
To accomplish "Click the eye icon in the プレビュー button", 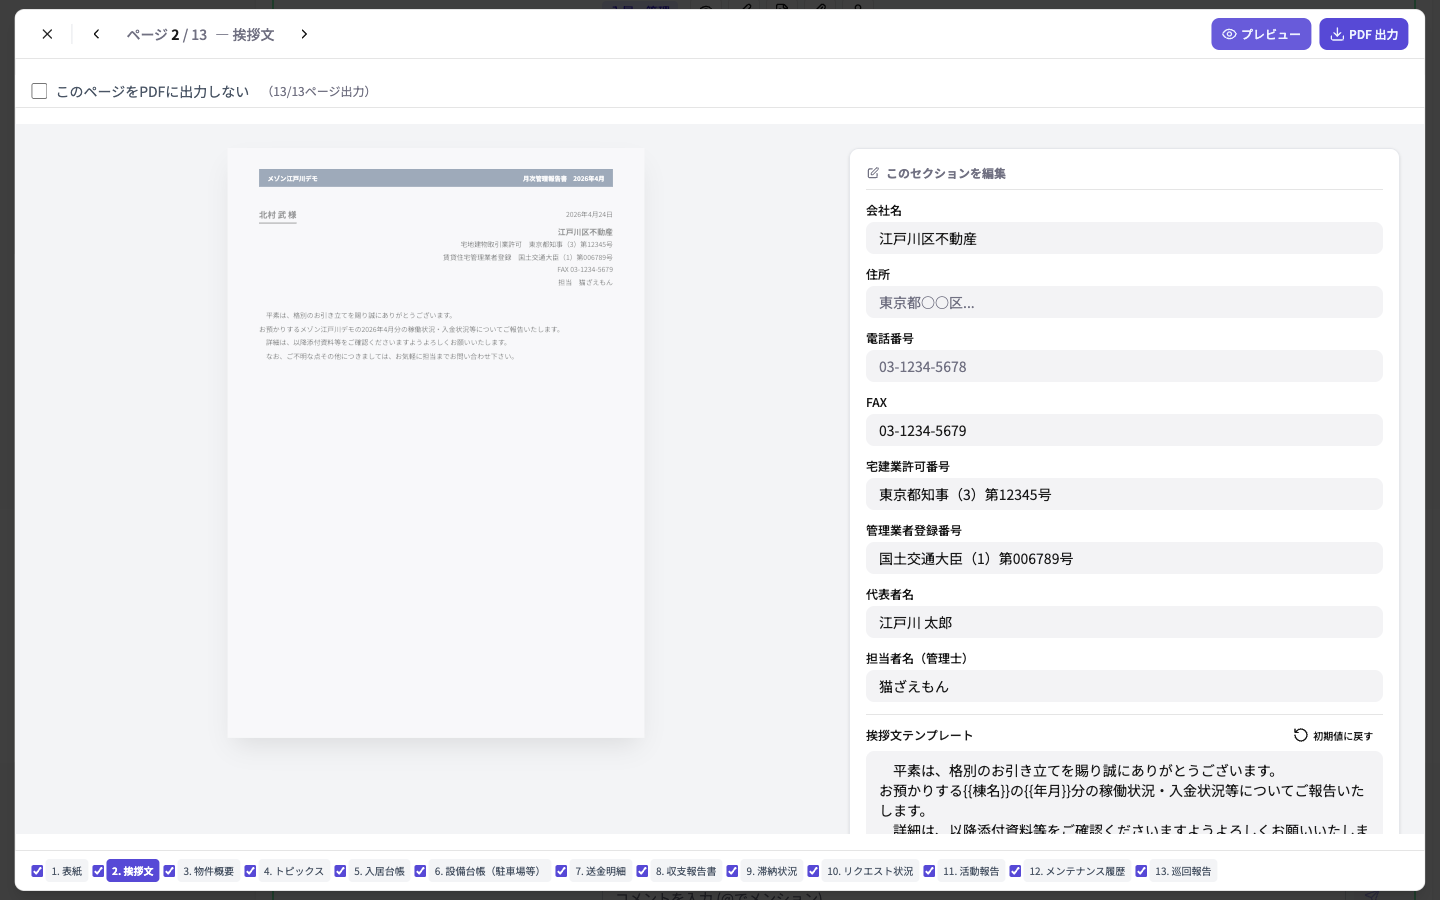I will (x=1229, y=34).
